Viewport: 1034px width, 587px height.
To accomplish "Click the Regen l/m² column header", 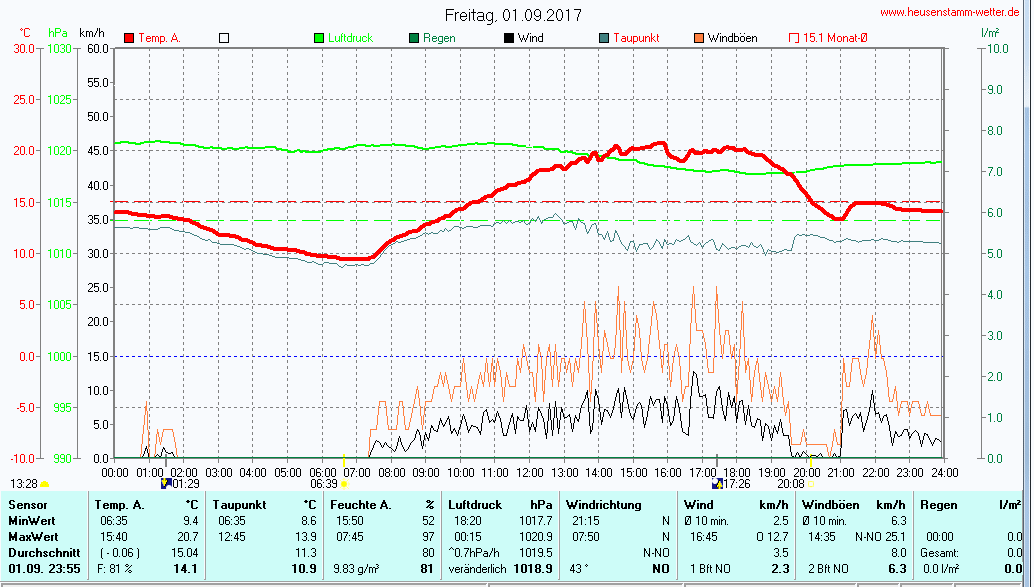I will (x=970, y=505).
